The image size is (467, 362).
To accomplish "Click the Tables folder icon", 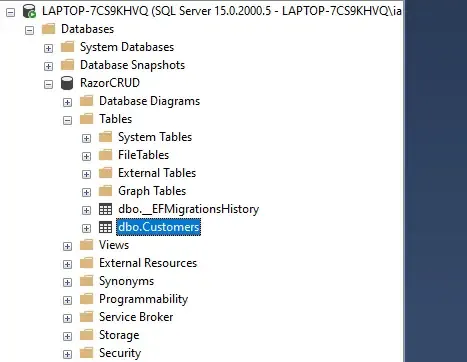I will point(86,119).
